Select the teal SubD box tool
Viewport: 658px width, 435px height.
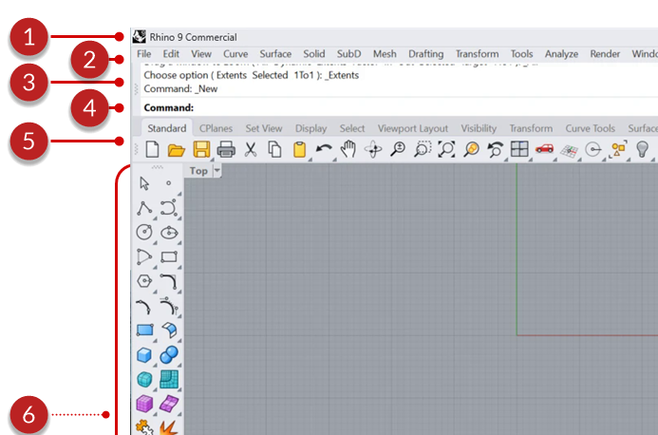click(145, 379)
